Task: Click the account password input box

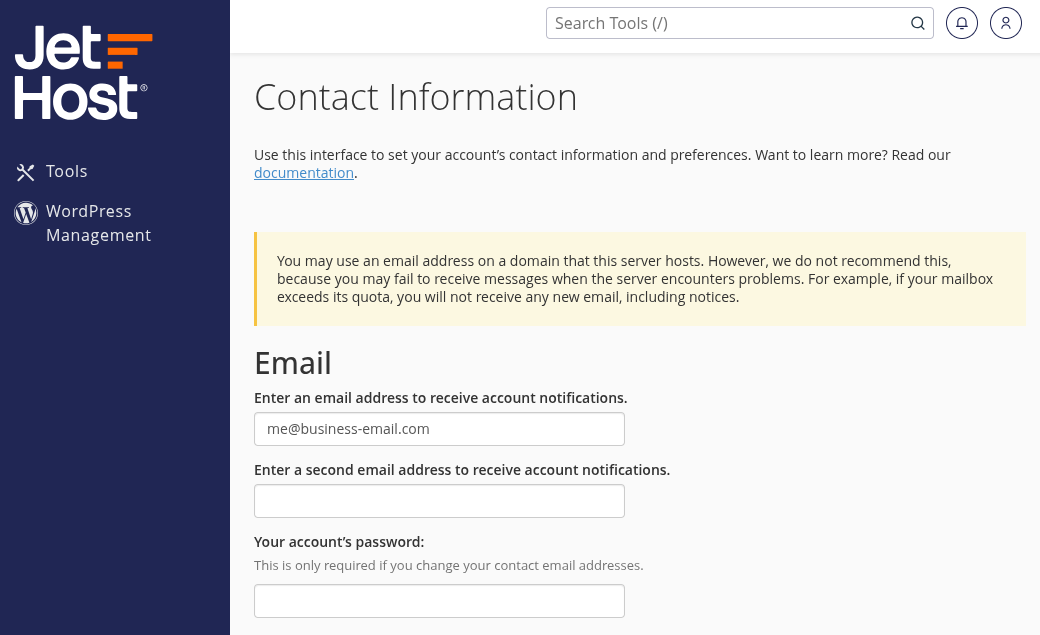Action: click(x=439, y=601)
